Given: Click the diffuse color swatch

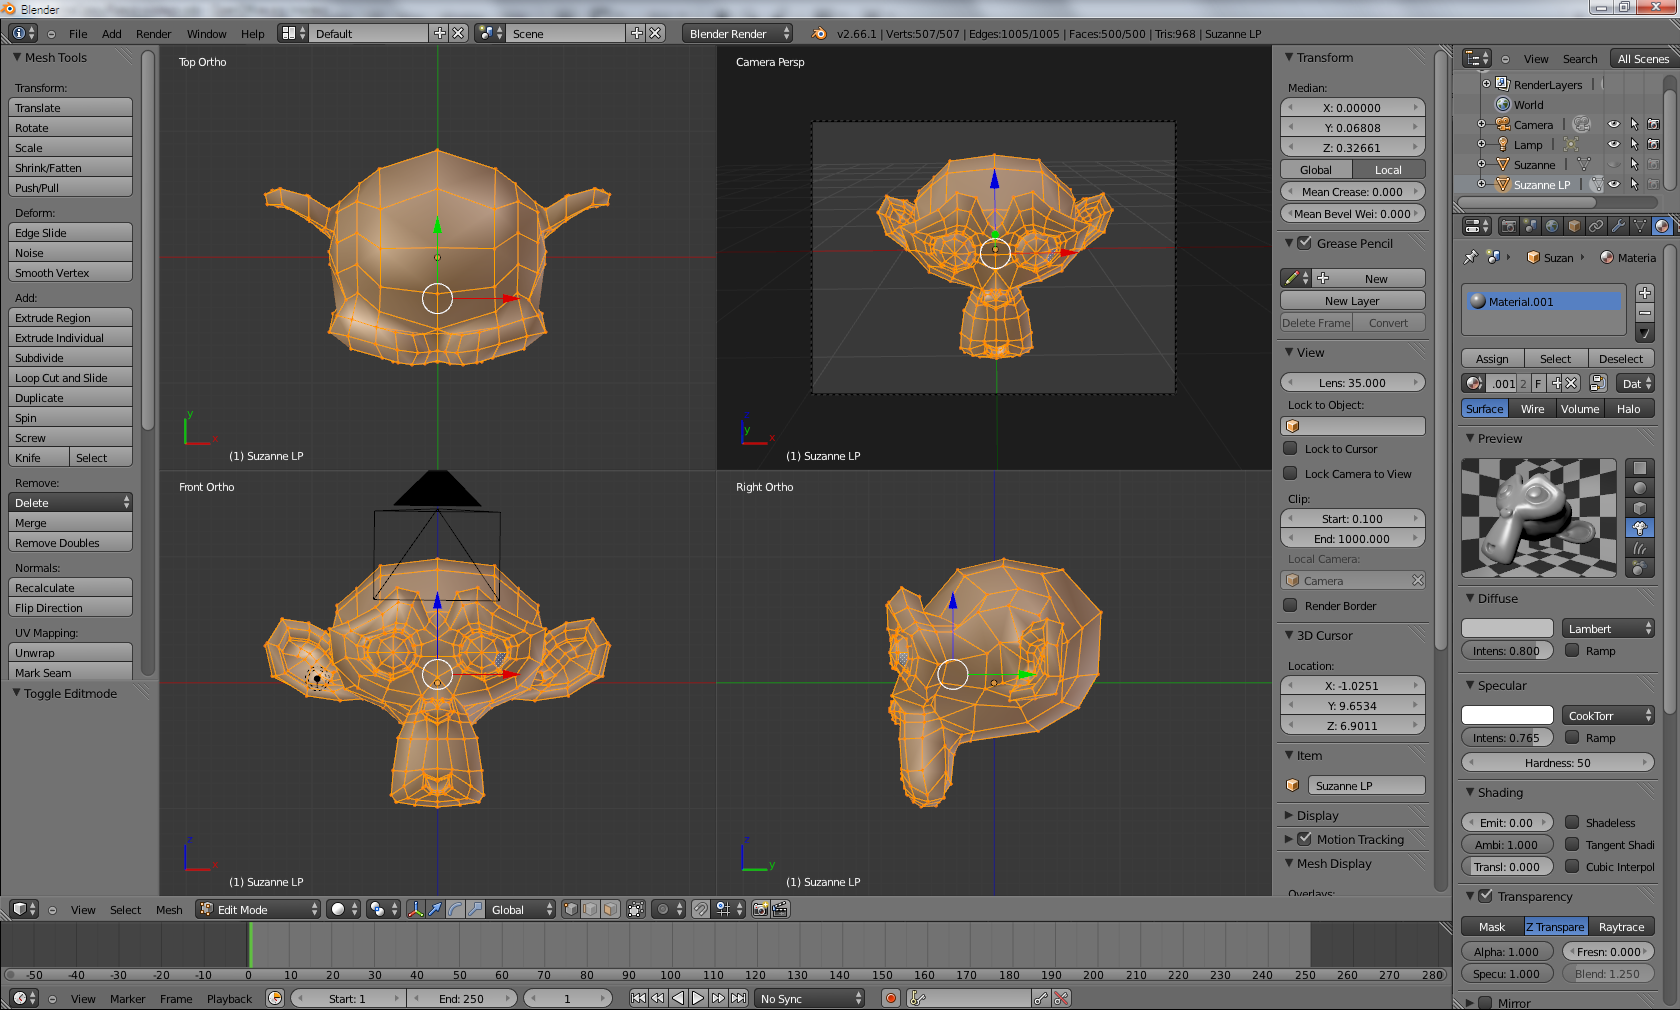Looking at the screenshot, I should pos(1507,628).
